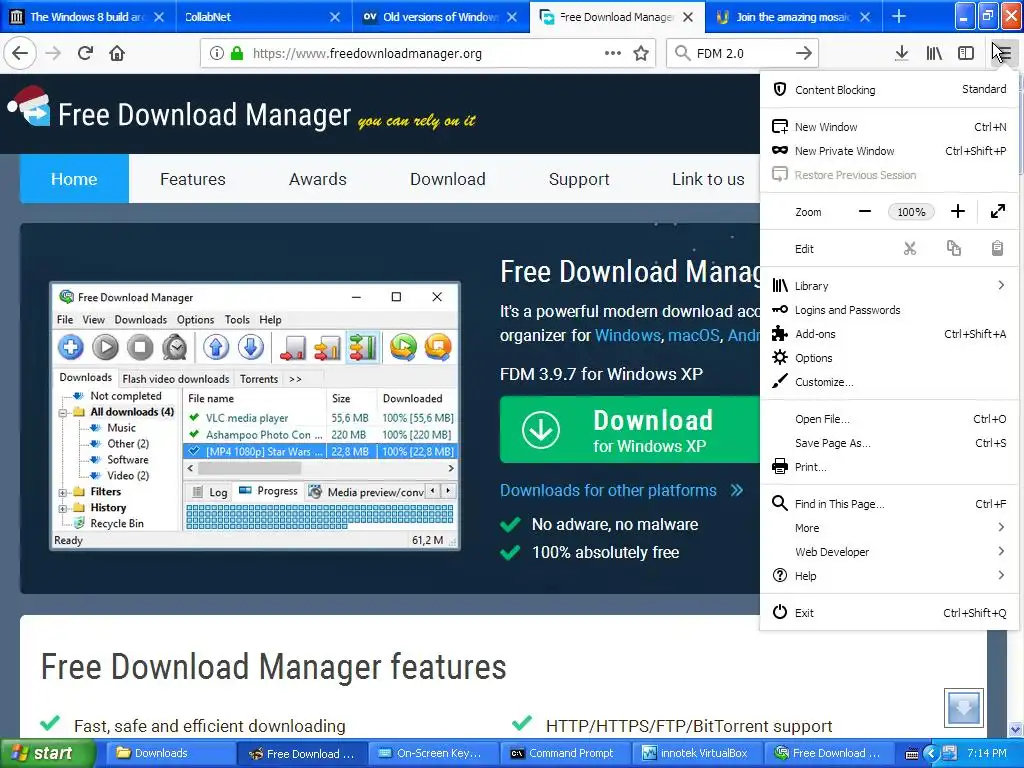This screenshot has height=768, width=1024.
Task: Choose New Window from the menu
Action: click(889, 127)
